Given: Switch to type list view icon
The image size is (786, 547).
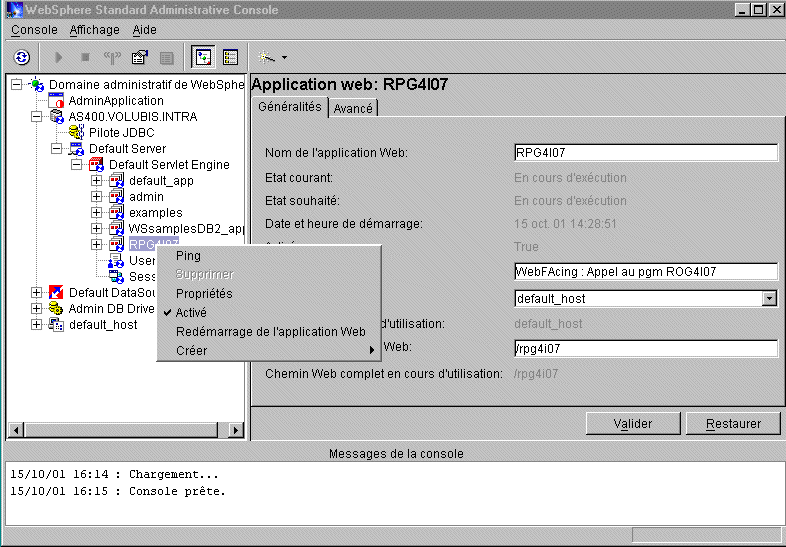Looking at the screenshot, I should (230, 57).
